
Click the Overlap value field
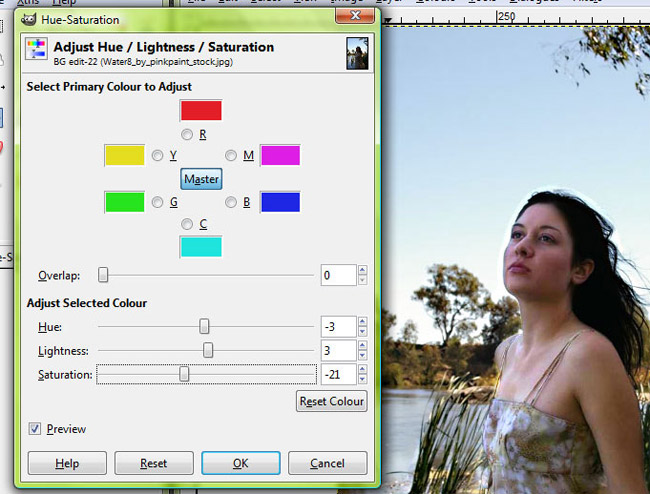point(339,275)
